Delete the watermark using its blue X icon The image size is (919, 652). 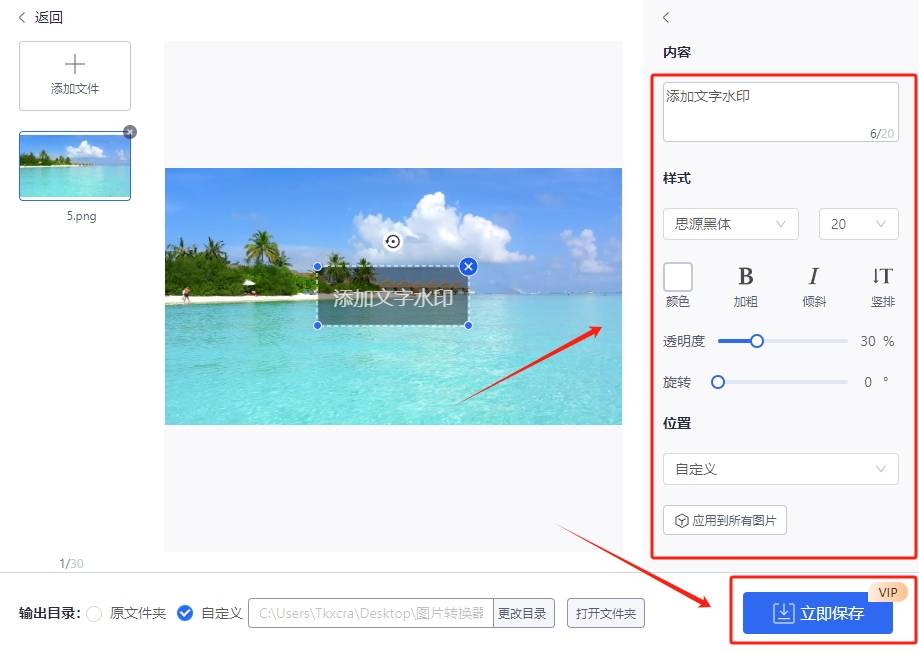click(x=468, y=266)
